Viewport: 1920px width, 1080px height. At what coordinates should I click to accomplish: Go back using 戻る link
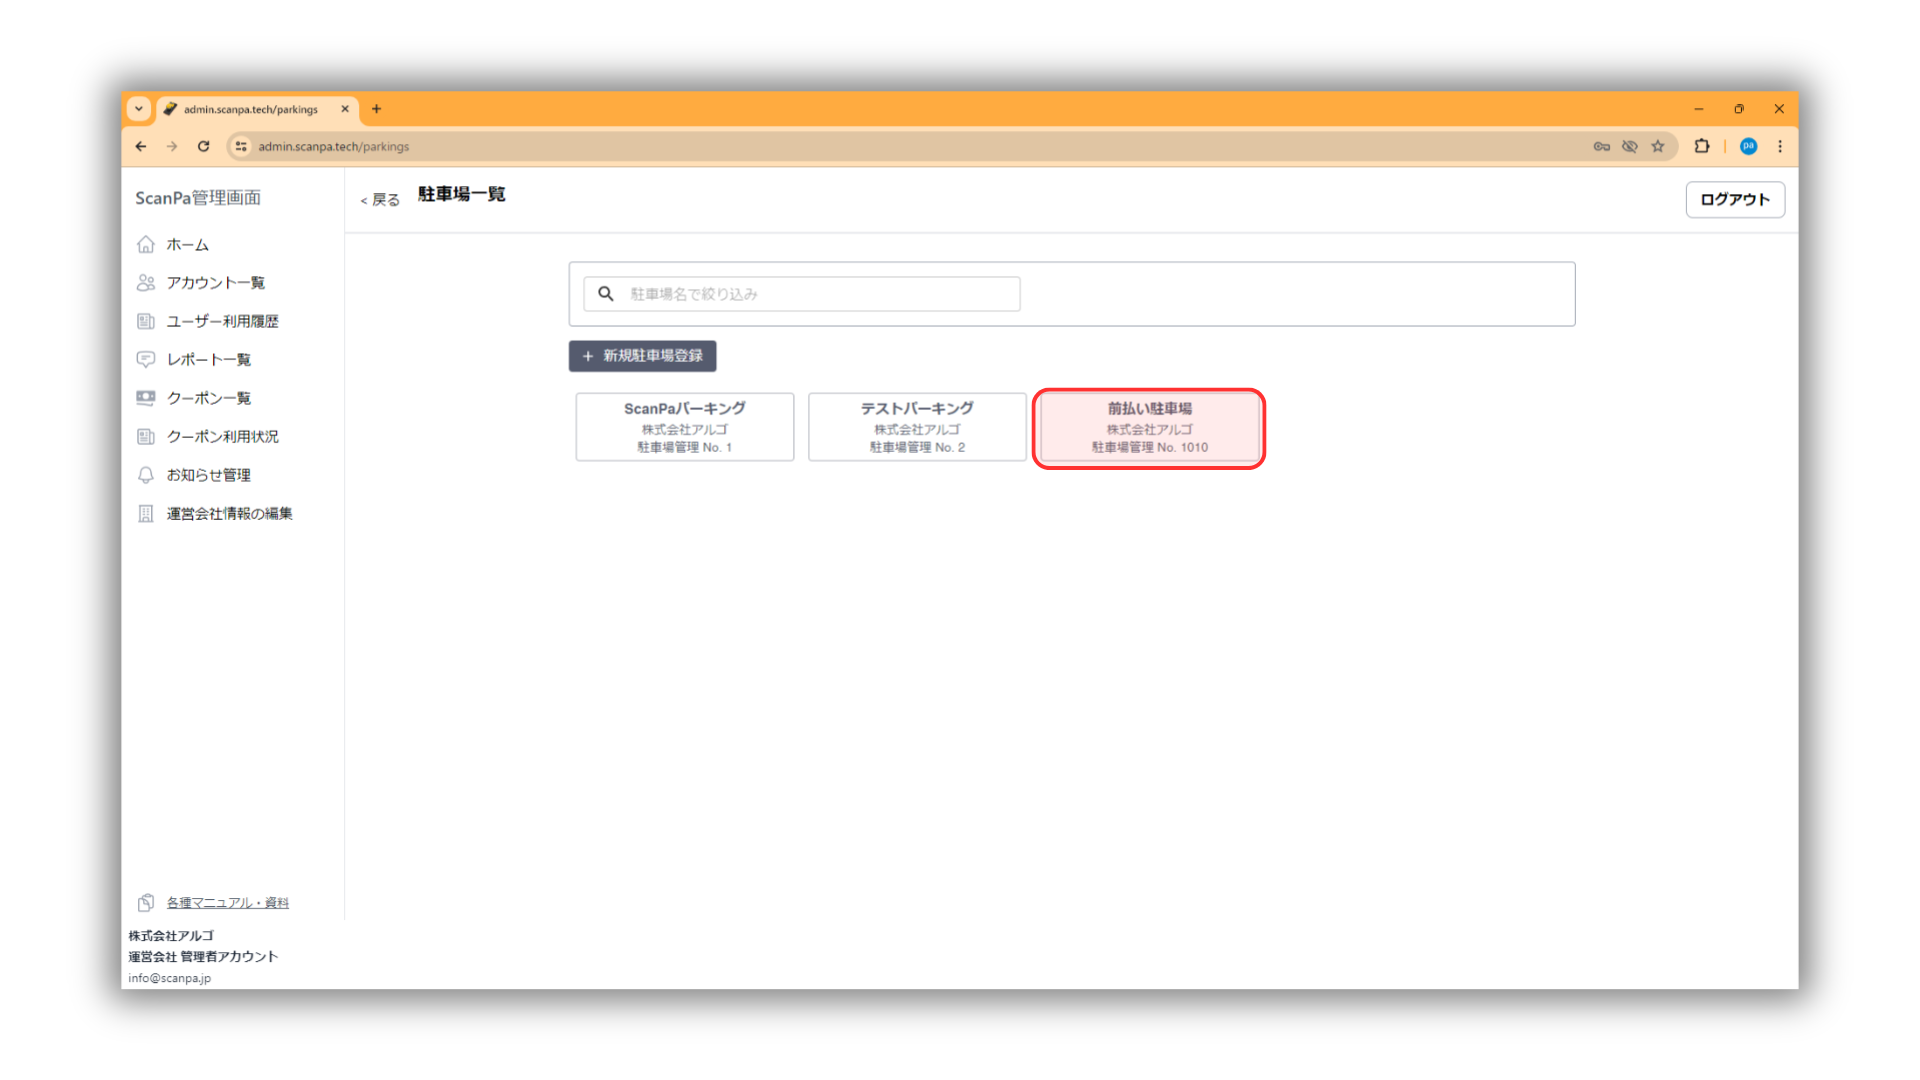(x=380, y=200)
